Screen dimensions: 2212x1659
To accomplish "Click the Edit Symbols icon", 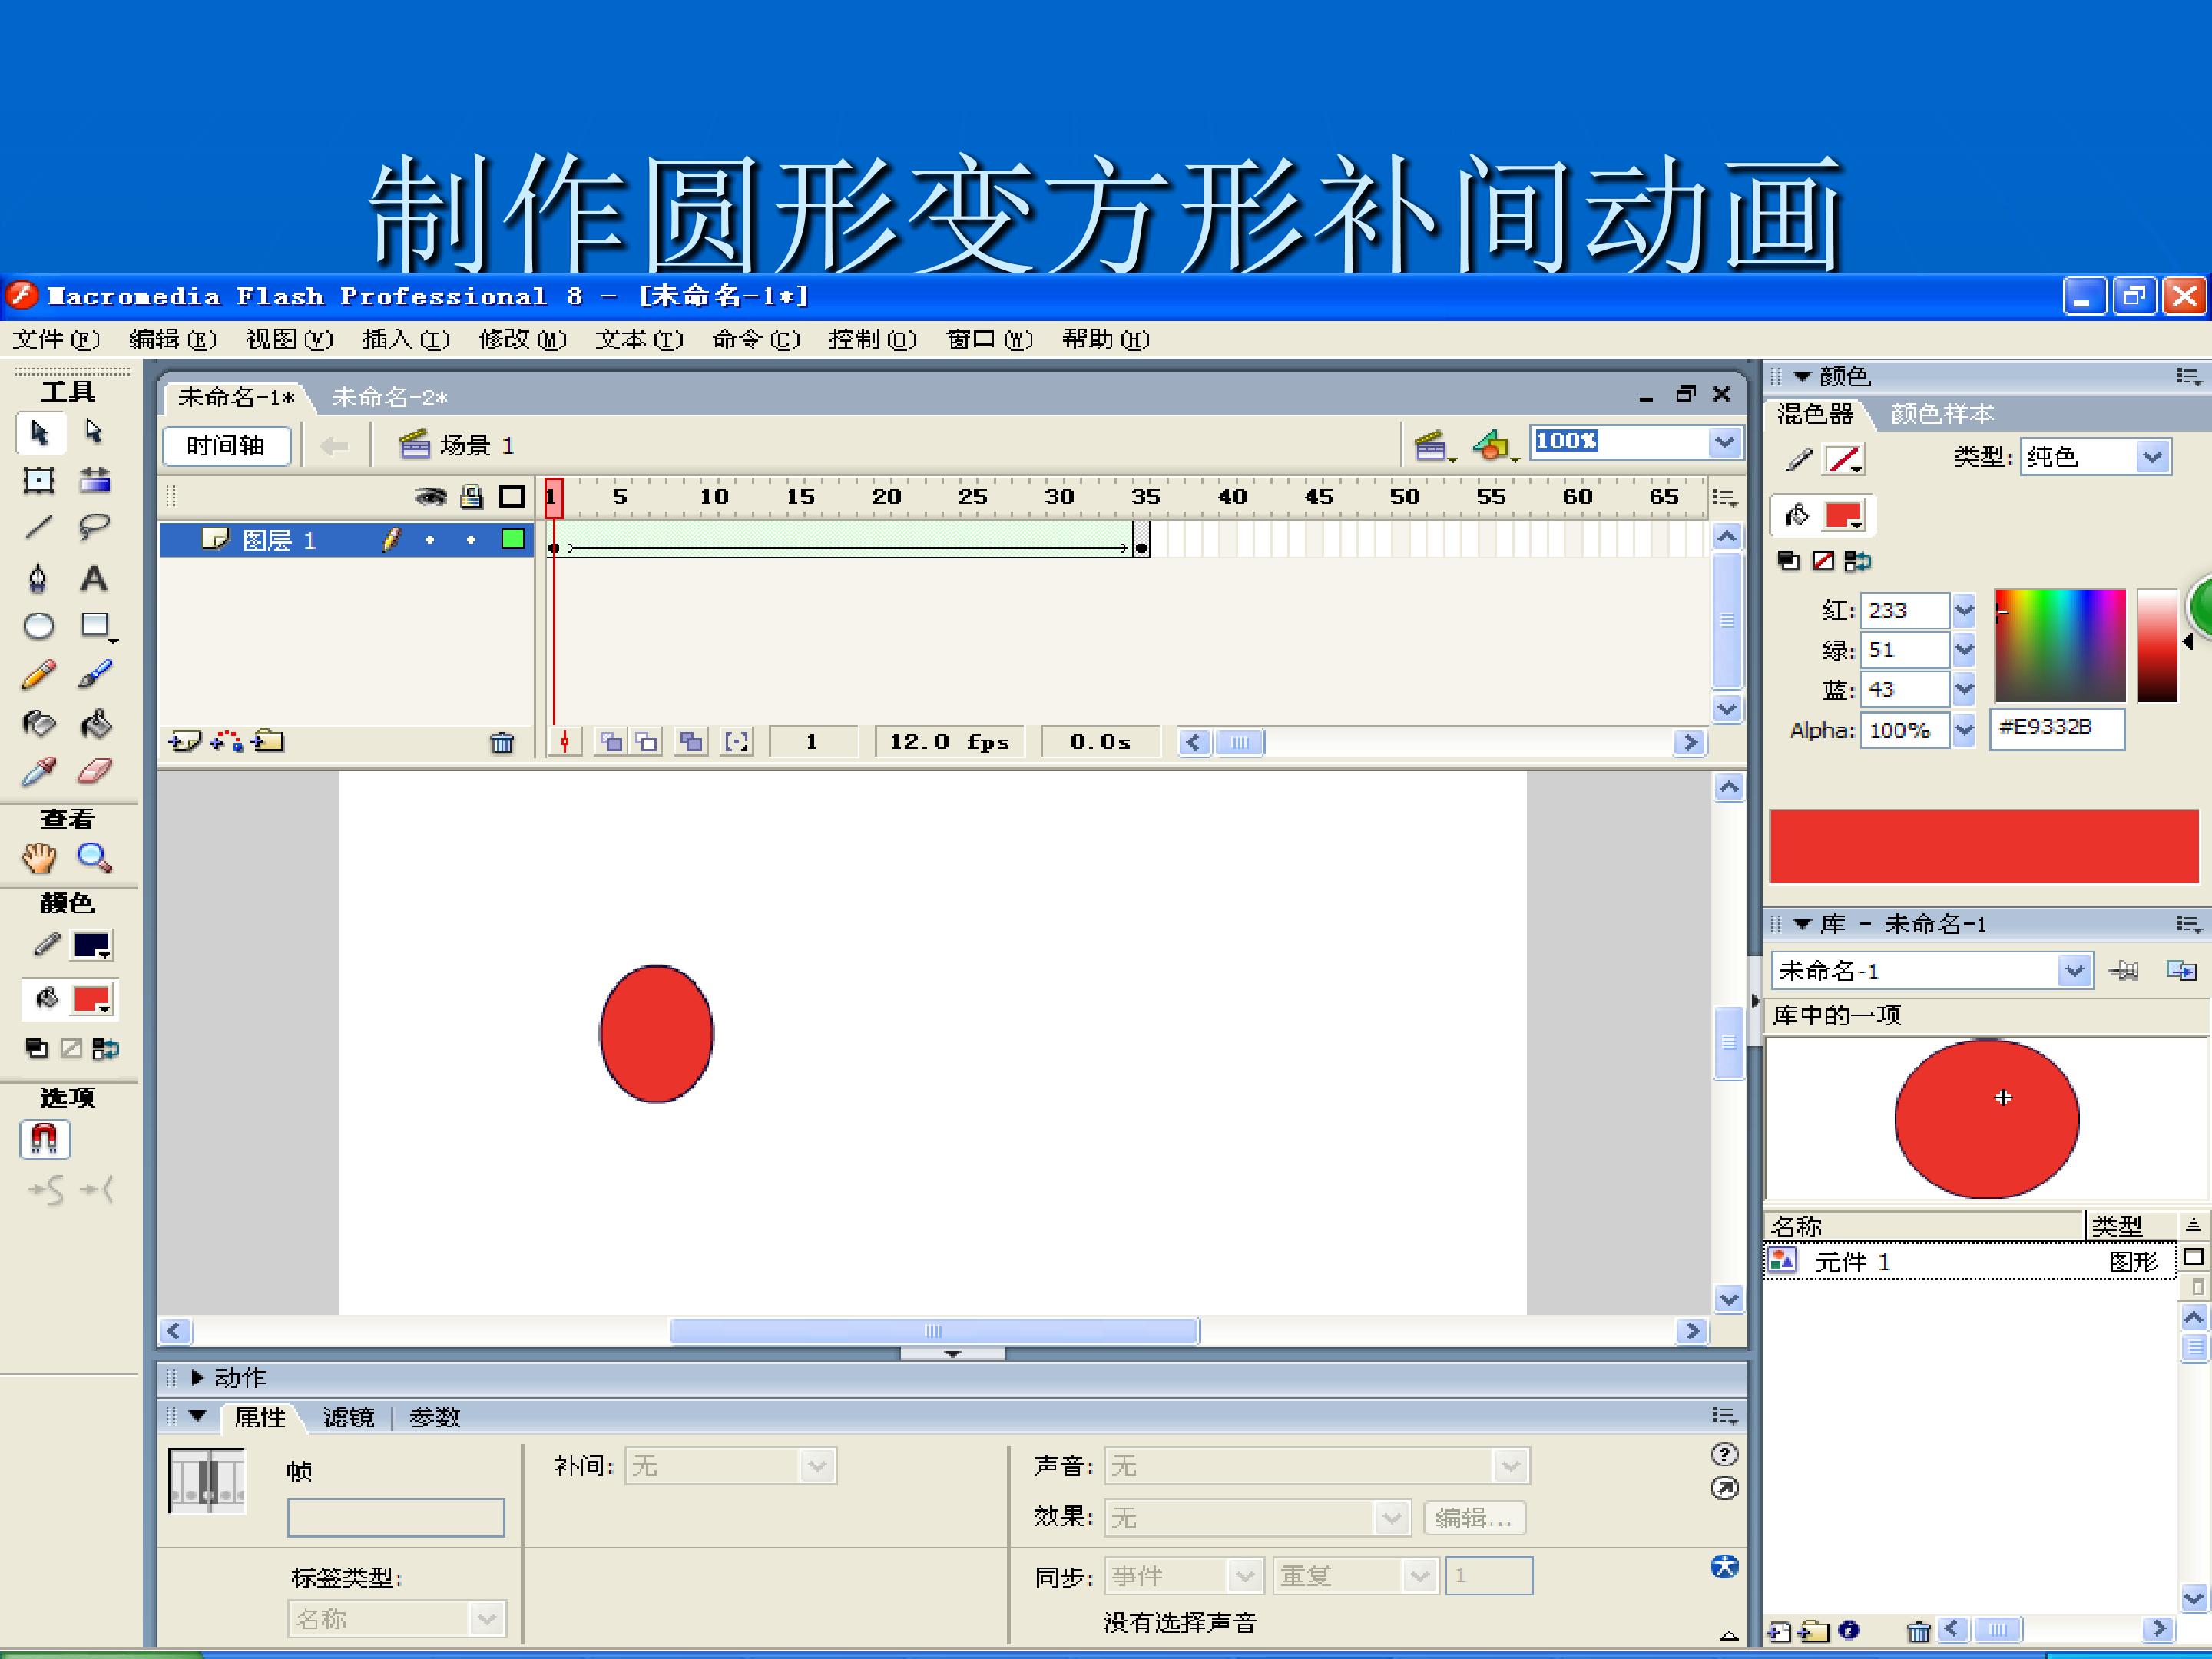I will point(1493,445).
